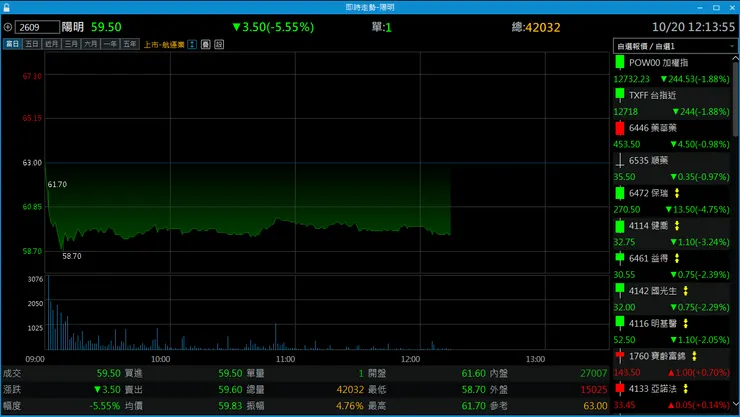740x417 pixels.
Task: Click the yellow marker icon next to 6472 保瑞
Action: click(677, 193)
